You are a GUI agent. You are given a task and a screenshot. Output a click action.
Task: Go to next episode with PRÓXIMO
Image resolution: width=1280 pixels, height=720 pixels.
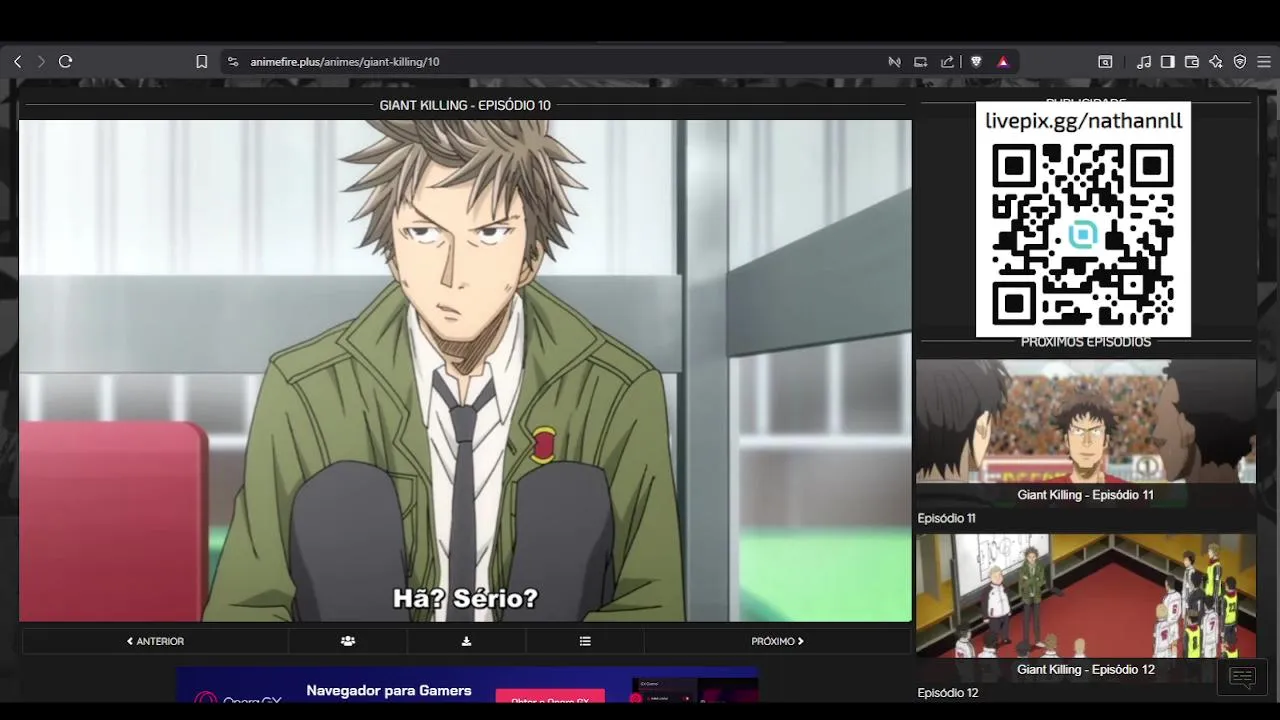[777, 641]
